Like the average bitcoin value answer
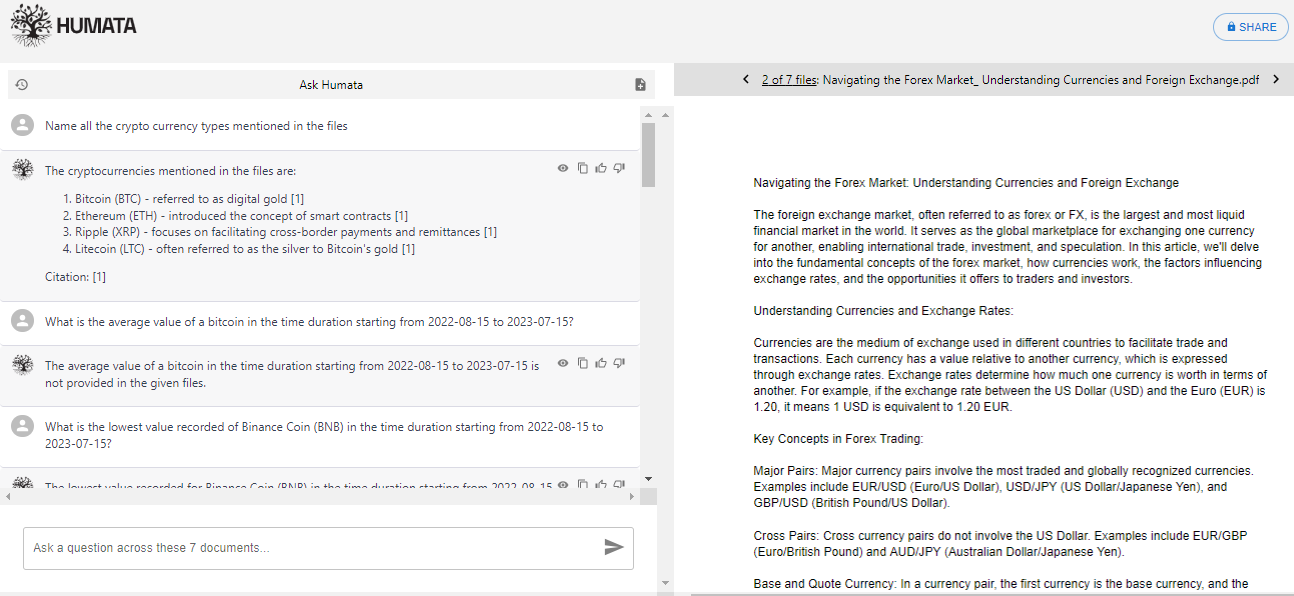1294x596 pixels. click(601, 363)
